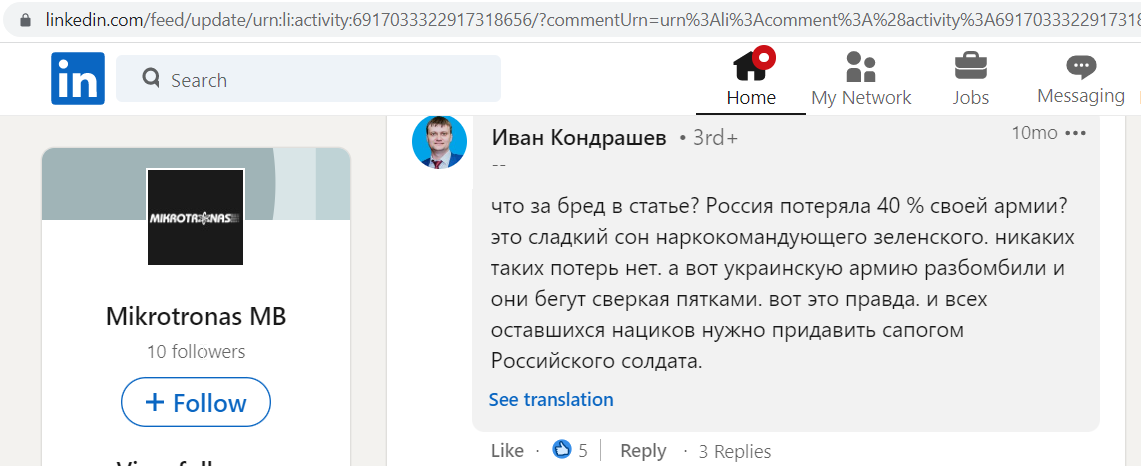Open Иван Кондрашев name link

coord(579,138)
